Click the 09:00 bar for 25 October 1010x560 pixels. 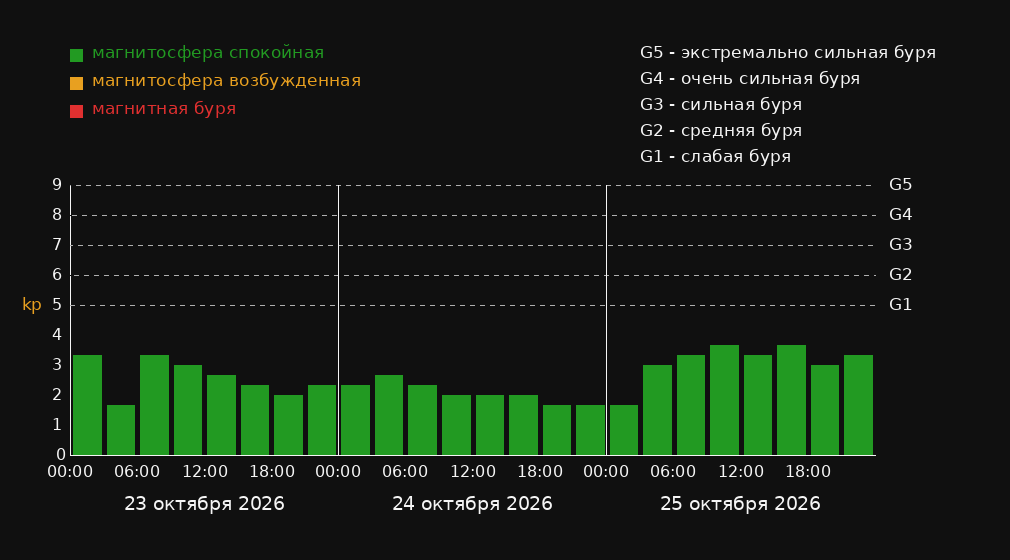click(725, 400)
